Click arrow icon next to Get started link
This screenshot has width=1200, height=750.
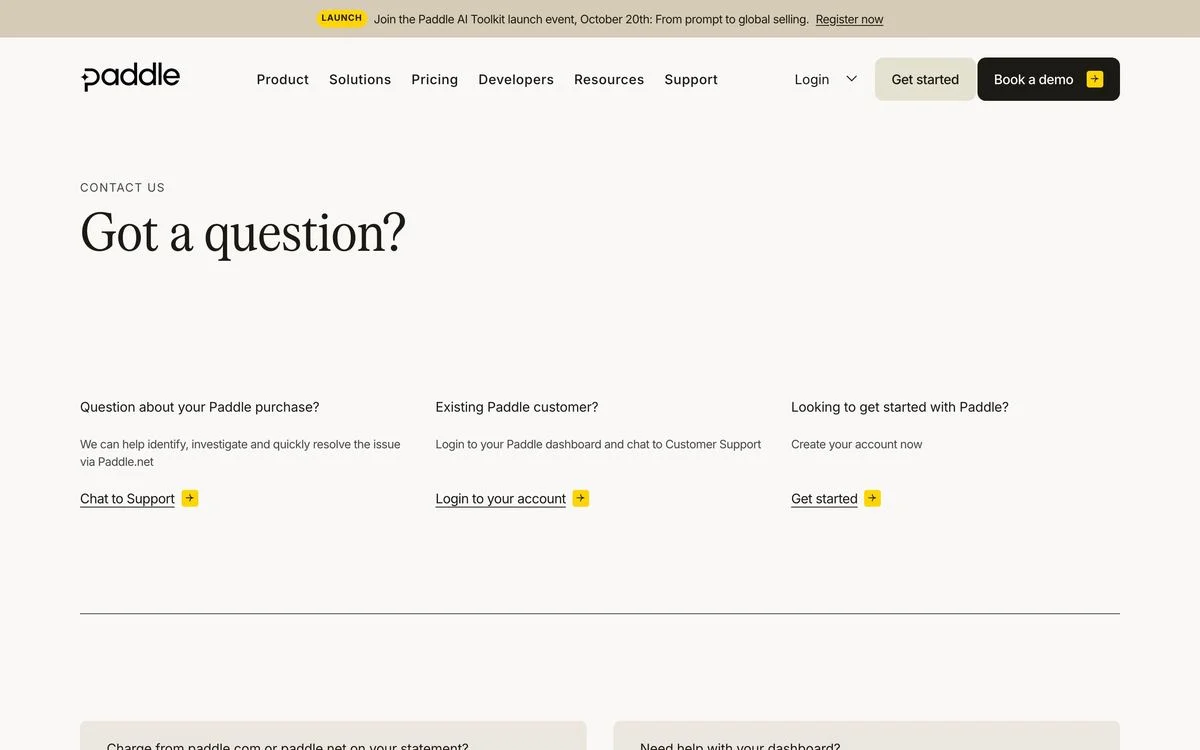(872, 498)
